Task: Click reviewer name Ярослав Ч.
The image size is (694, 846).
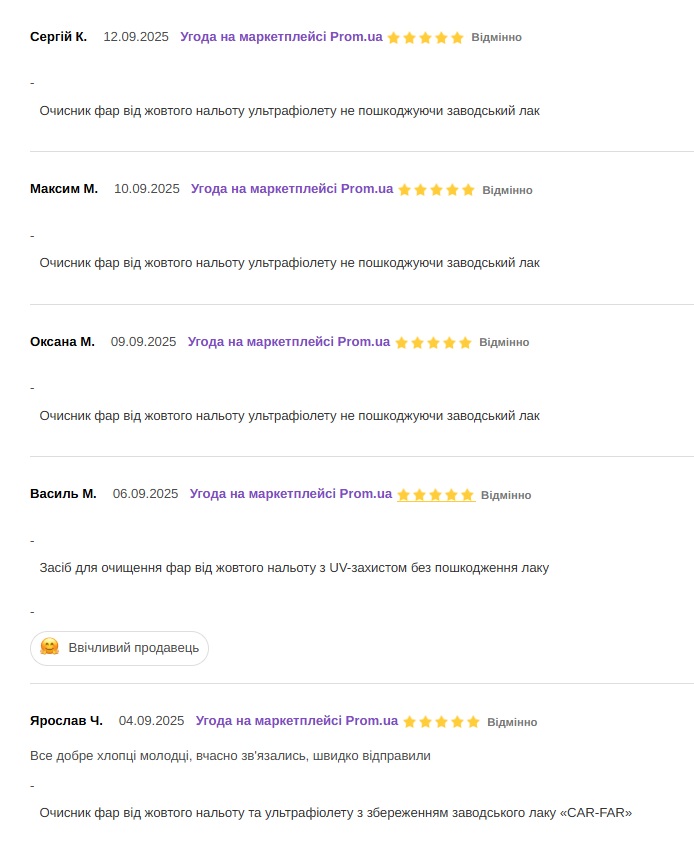Action: coord(66,721)
